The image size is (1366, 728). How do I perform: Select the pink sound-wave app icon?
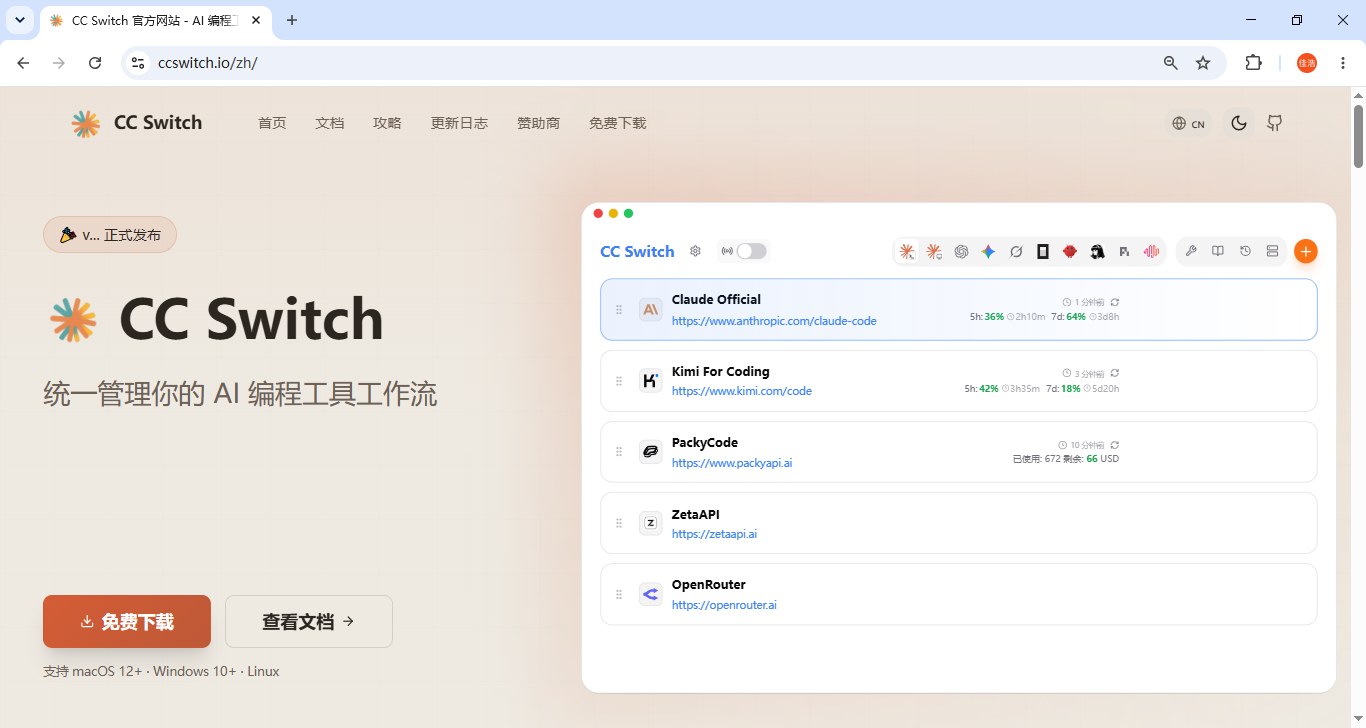coord(1151,252)
